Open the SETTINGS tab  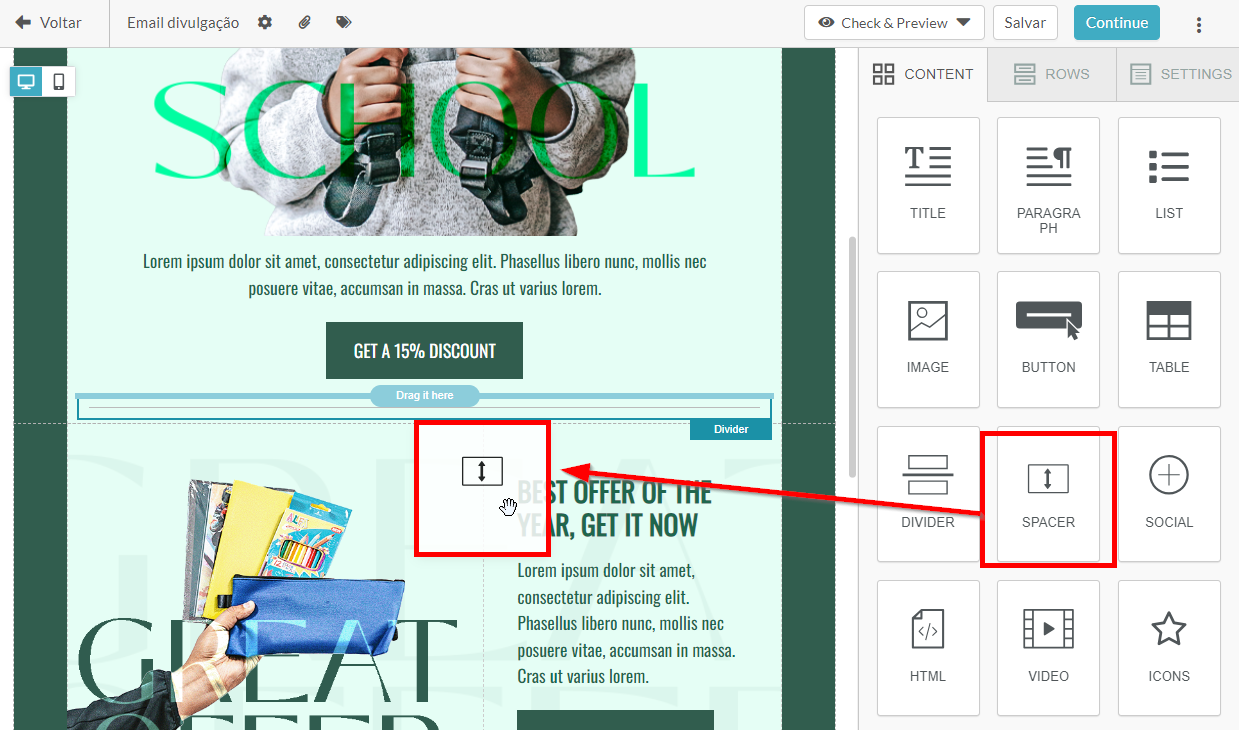point(1178,74)
